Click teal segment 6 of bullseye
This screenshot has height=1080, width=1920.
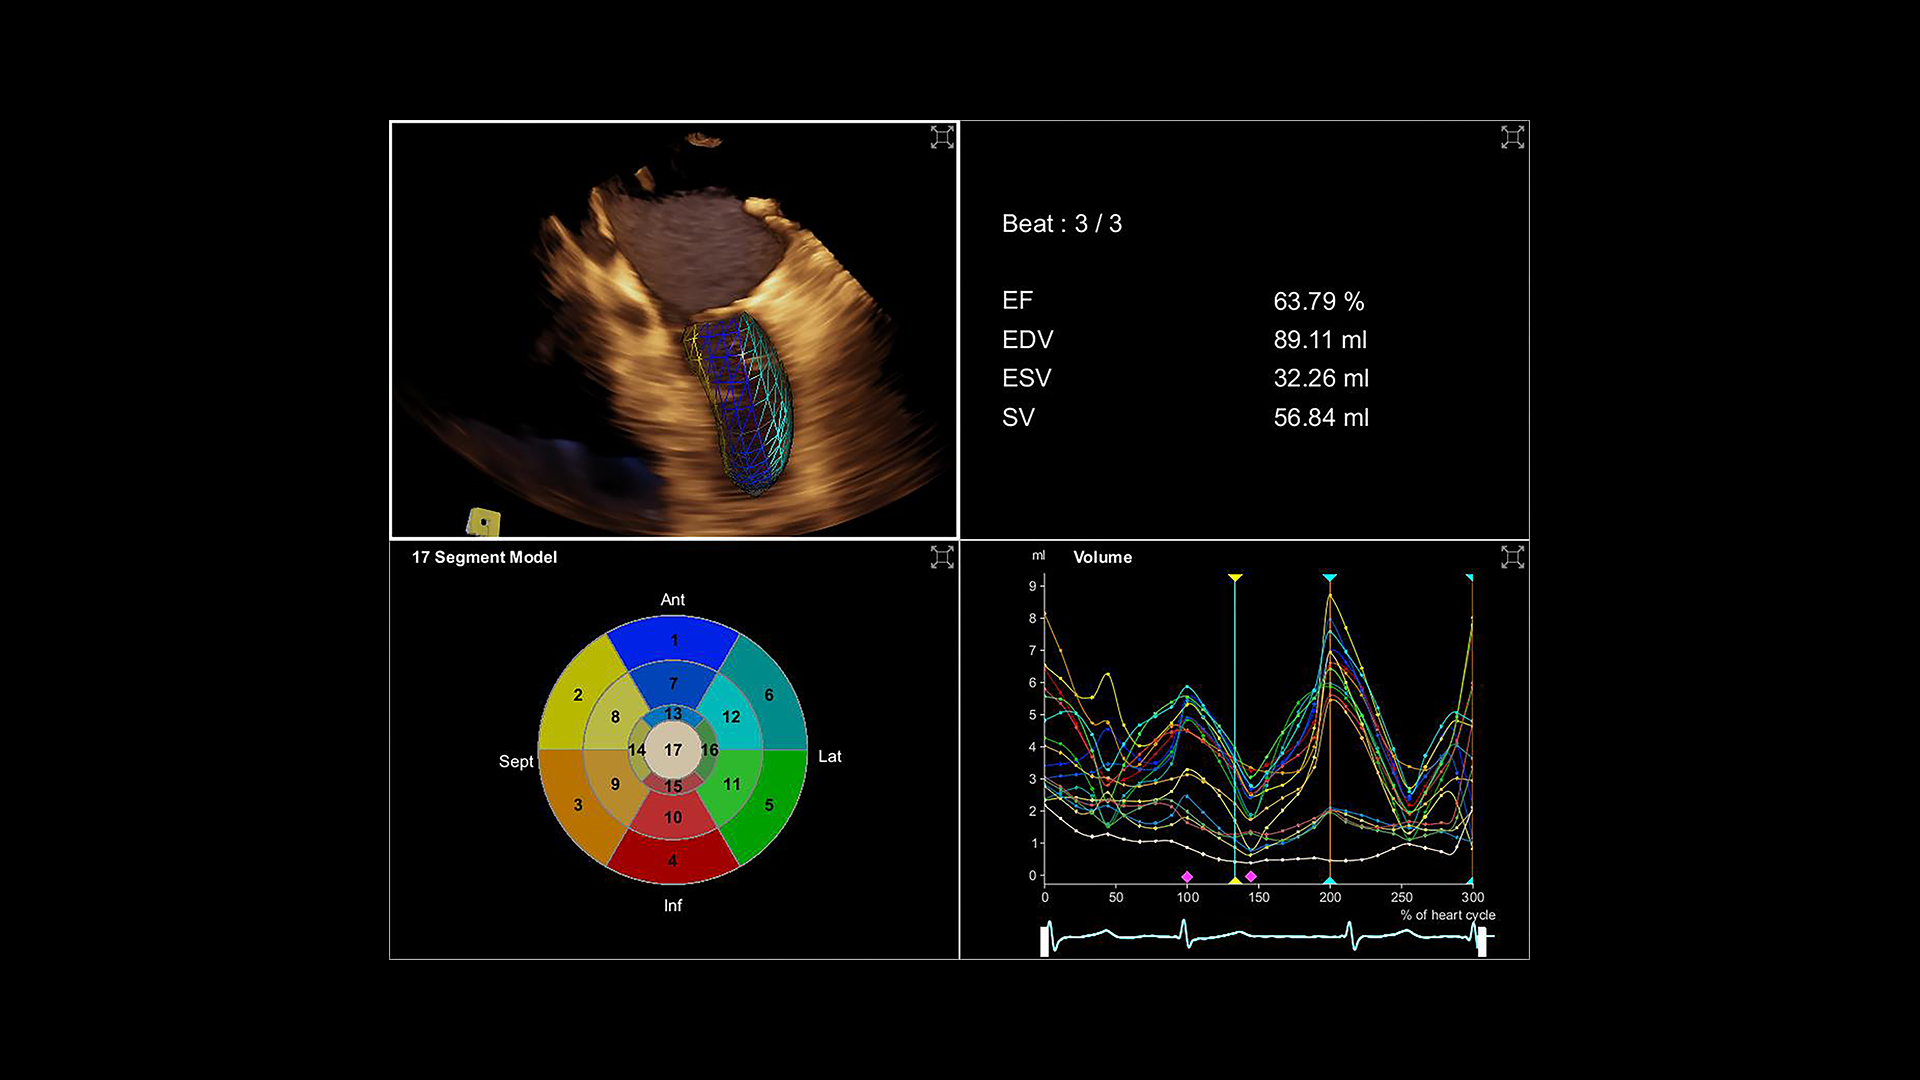point(769,695)
